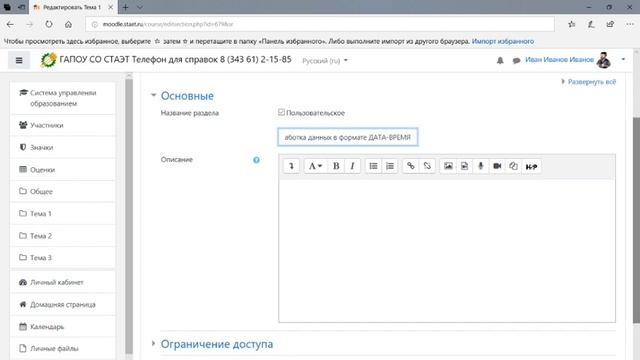The image size is (640, 360).
Task: Click the browser home icon
Action: pyautogui.click(x=68, y=24)
